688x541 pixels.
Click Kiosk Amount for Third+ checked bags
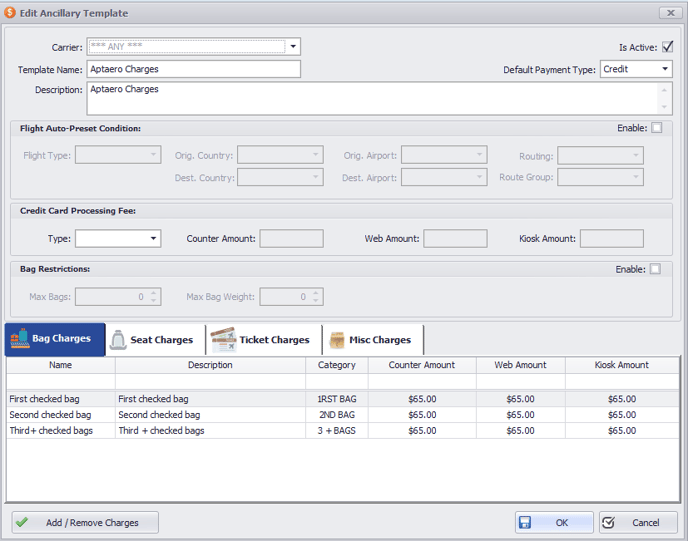pos(622,430)
